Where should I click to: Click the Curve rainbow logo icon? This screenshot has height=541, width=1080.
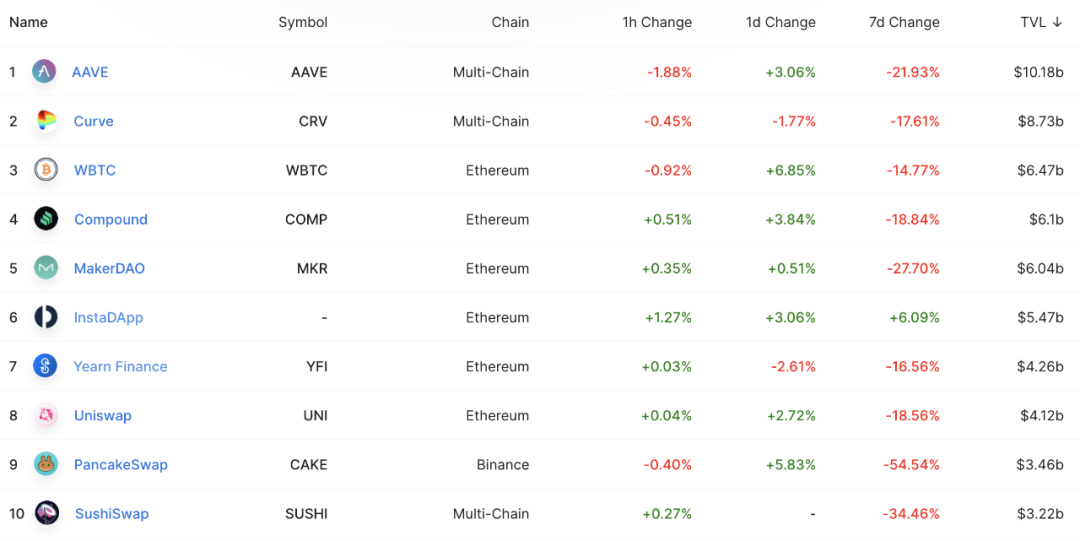[x=46, y=121]
